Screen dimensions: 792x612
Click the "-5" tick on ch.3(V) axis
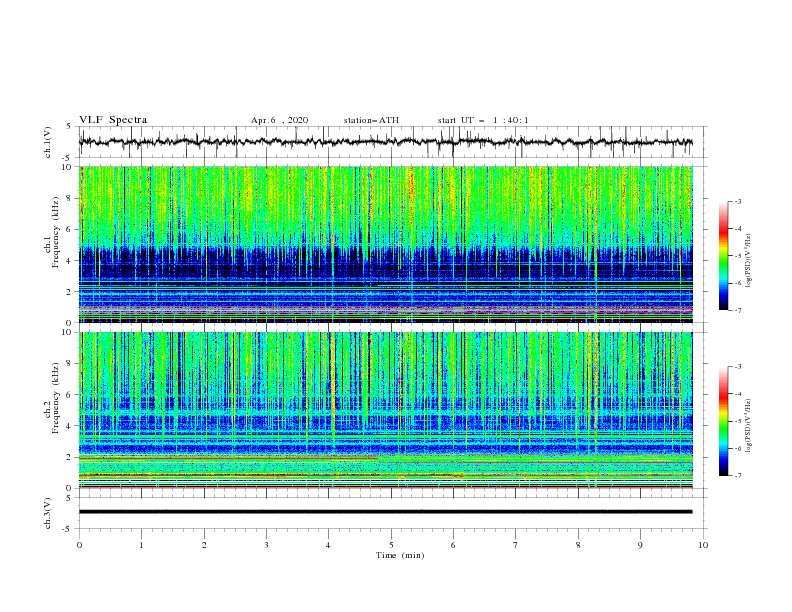pyautogui.click(x=68, y=529)
